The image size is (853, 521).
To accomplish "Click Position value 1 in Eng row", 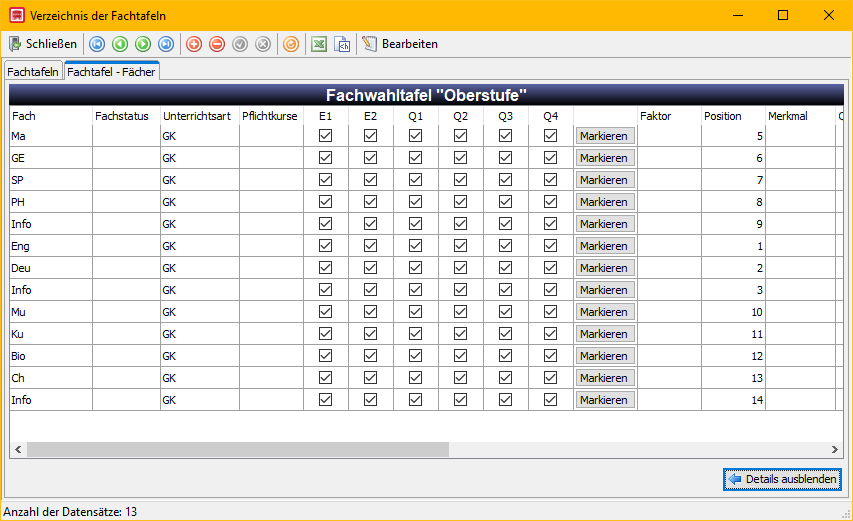I will 733,246.
